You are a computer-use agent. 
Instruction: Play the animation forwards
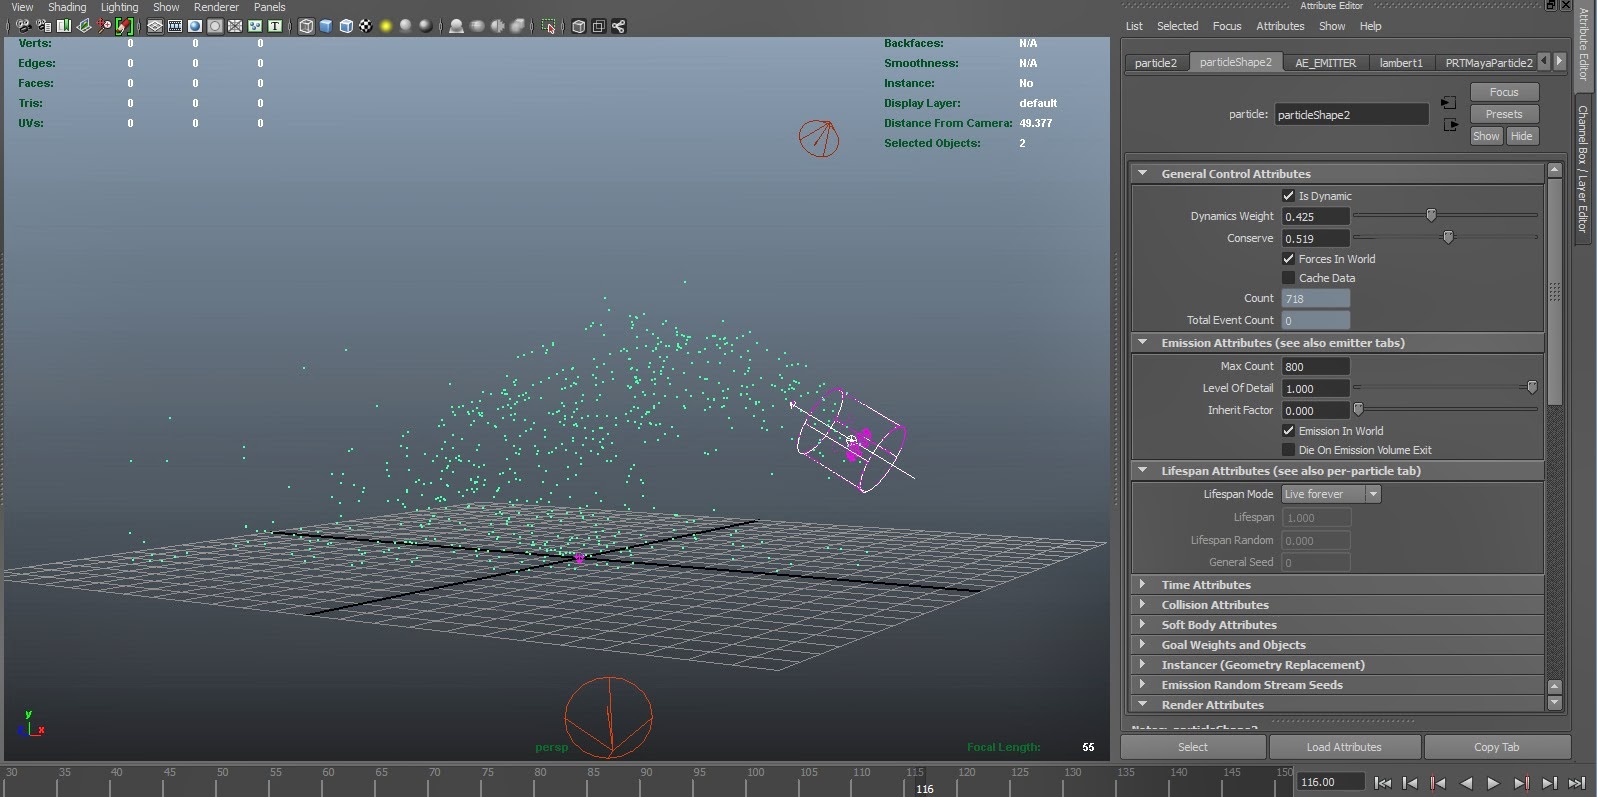tap(1493, 783)
